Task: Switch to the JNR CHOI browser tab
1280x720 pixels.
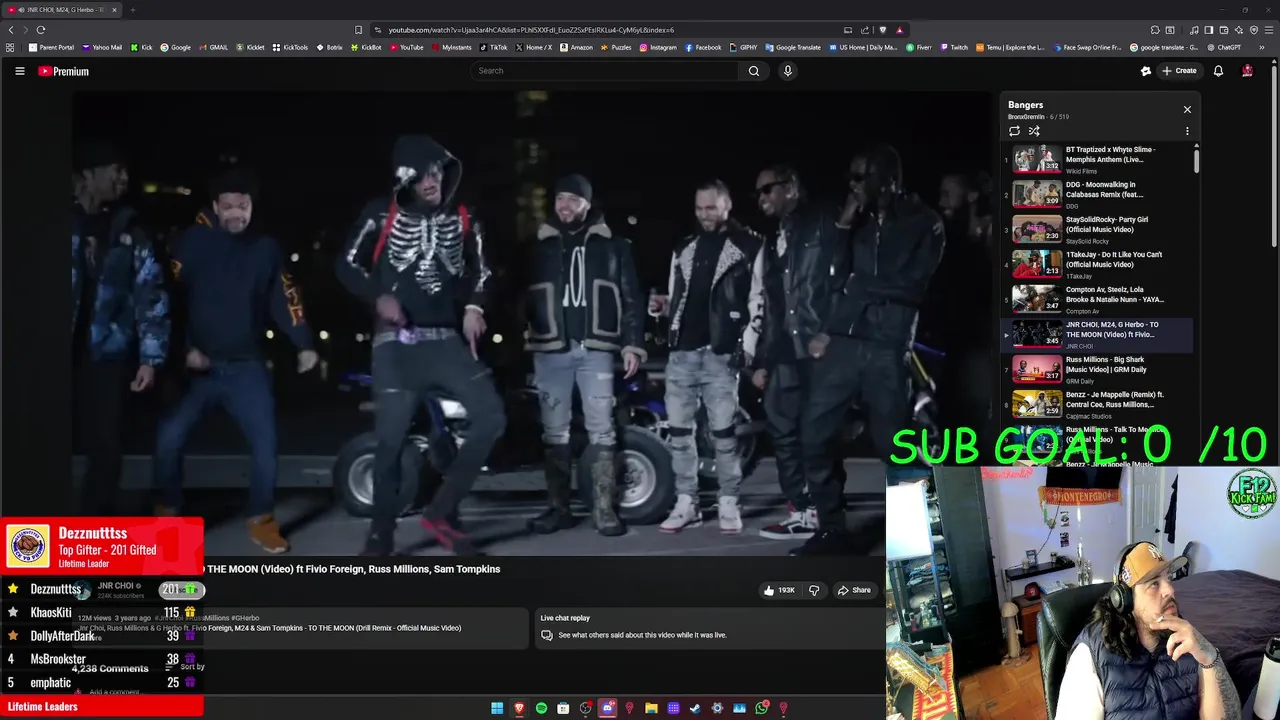Action: click(60, 10)
